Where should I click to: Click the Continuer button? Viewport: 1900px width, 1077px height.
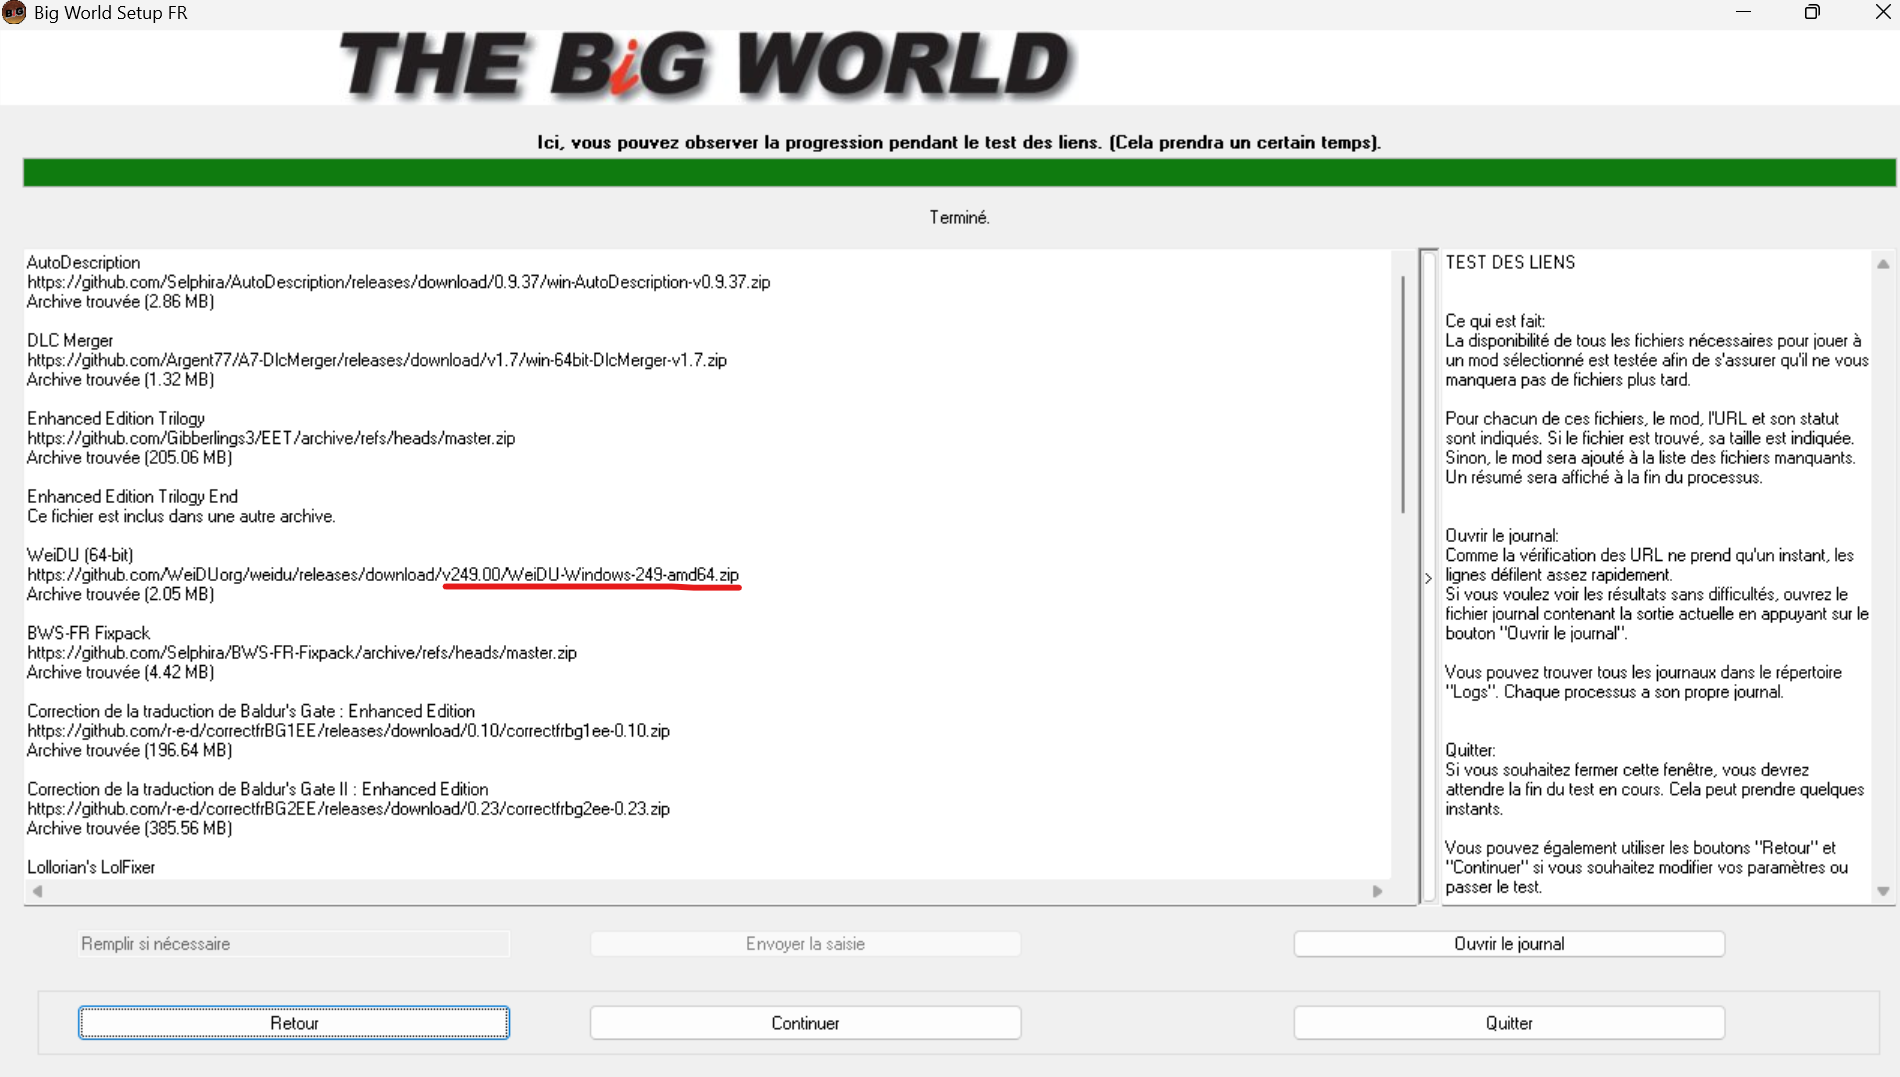(x=805, y=1023)
